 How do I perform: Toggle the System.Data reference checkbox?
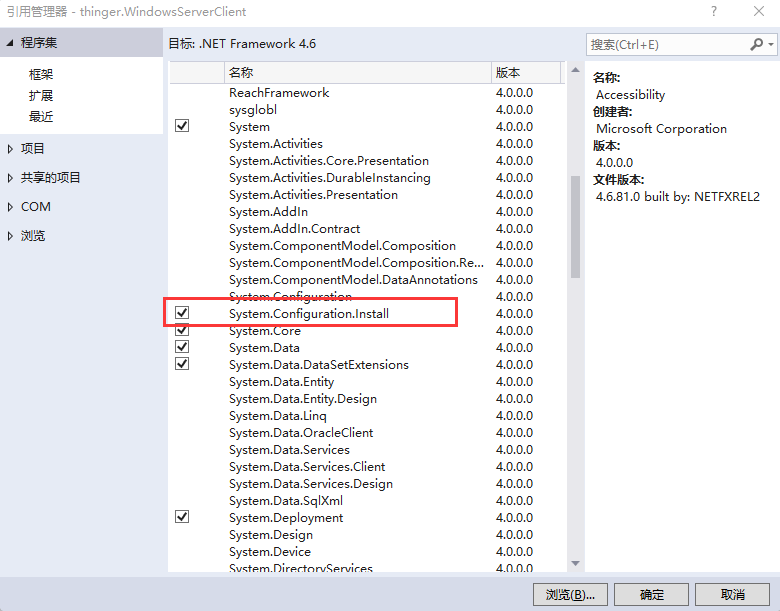click(182, 347)
